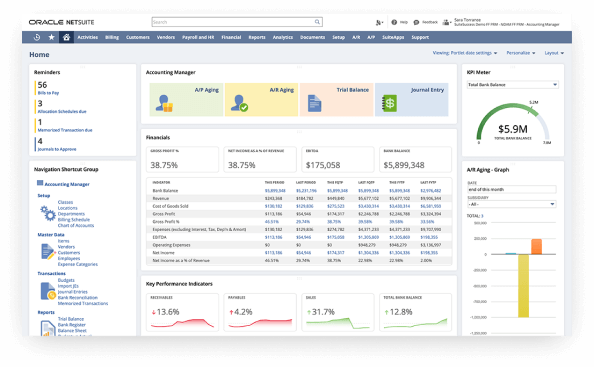Screen dimensions: 594x367
Task: Open the Customers menu
Action: pyautogui.click(x=138, y=37)
